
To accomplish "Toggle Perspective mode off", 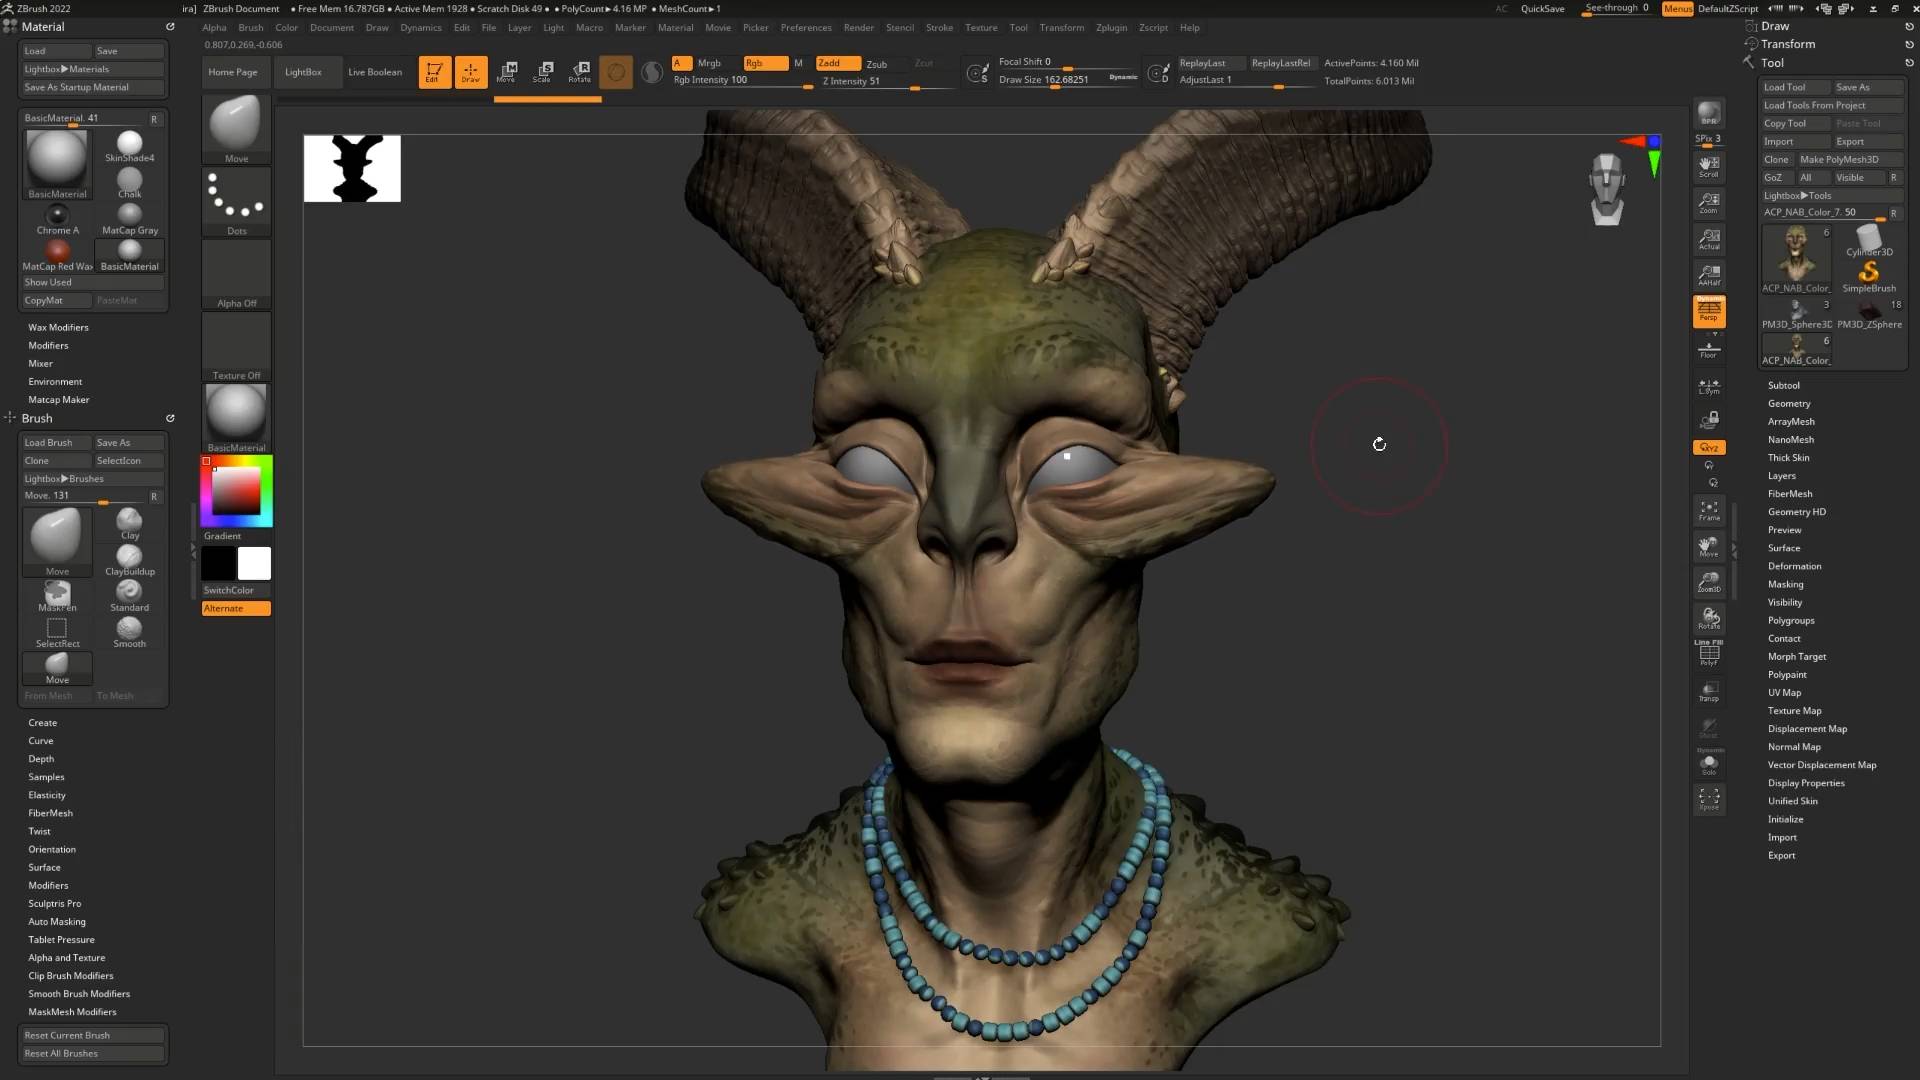I will point(1709,311).
